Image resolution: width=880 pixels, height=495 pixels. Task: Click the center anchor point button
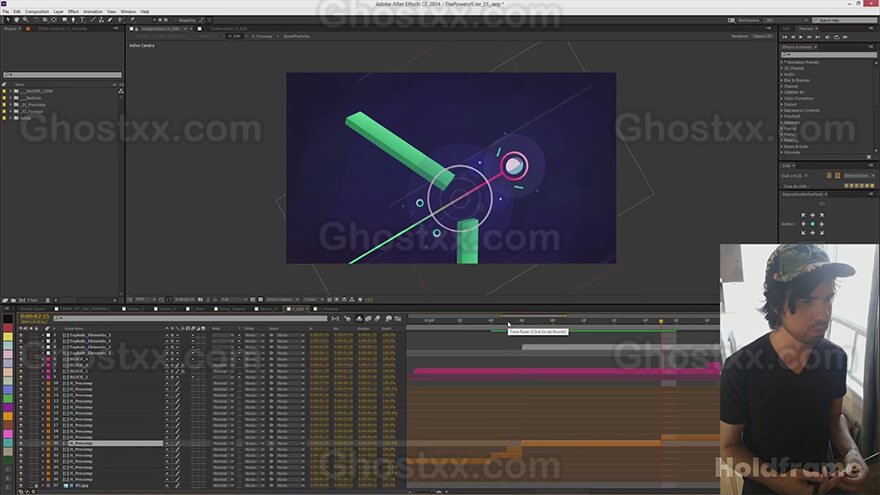tap(813, 224)
